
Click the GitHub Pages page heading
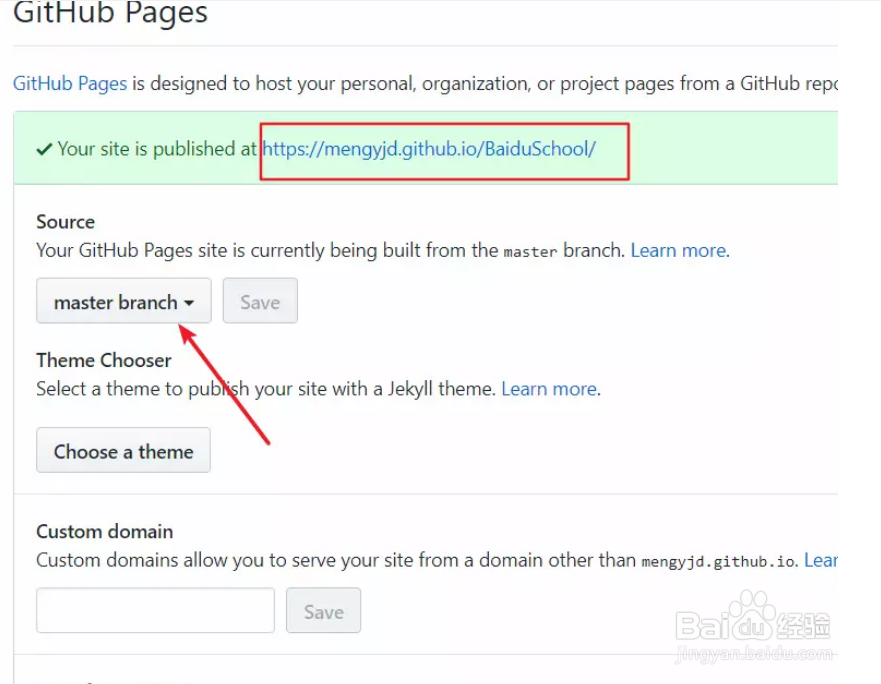point(110,12)
